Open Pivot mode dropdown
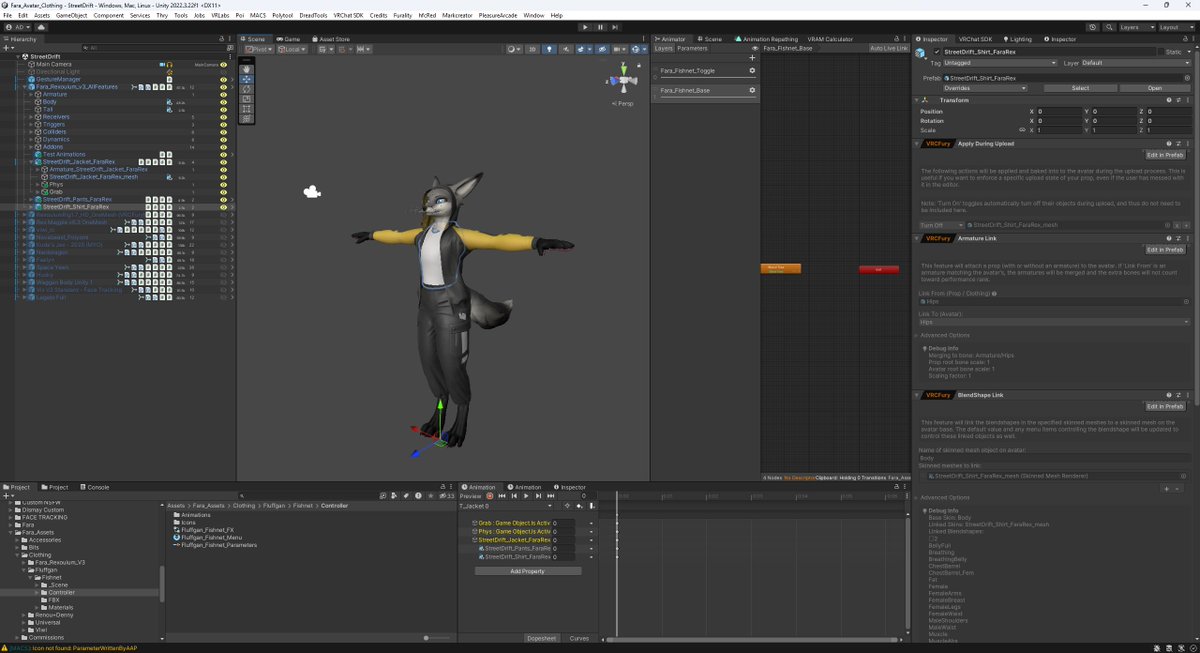This screenshot has width=1200, height=653. coord(258,48)
